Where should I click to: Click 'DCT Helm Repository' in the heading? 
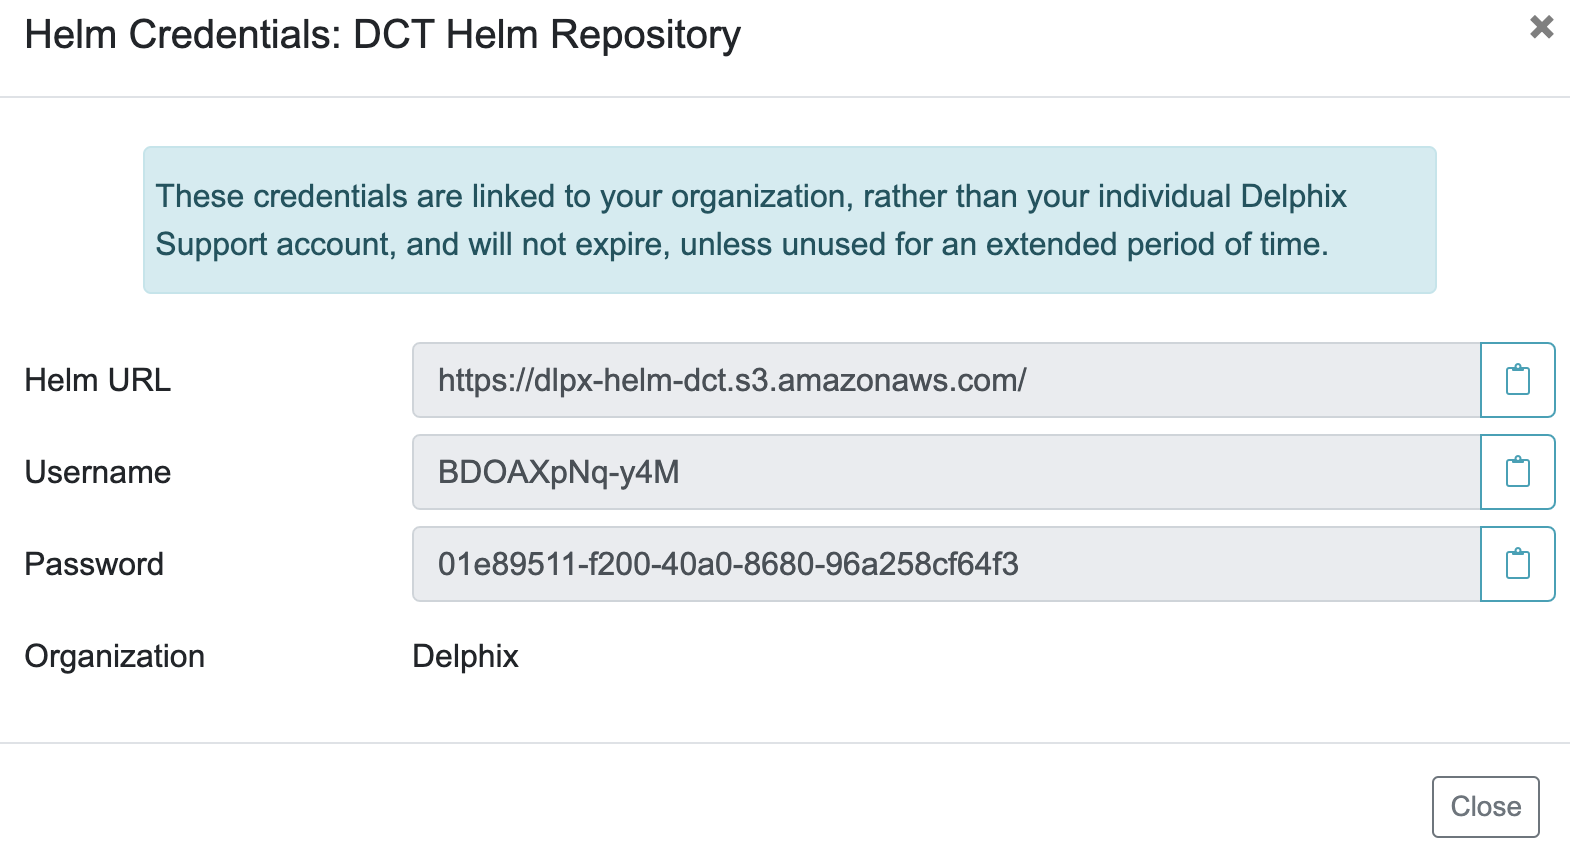point(547,35)
